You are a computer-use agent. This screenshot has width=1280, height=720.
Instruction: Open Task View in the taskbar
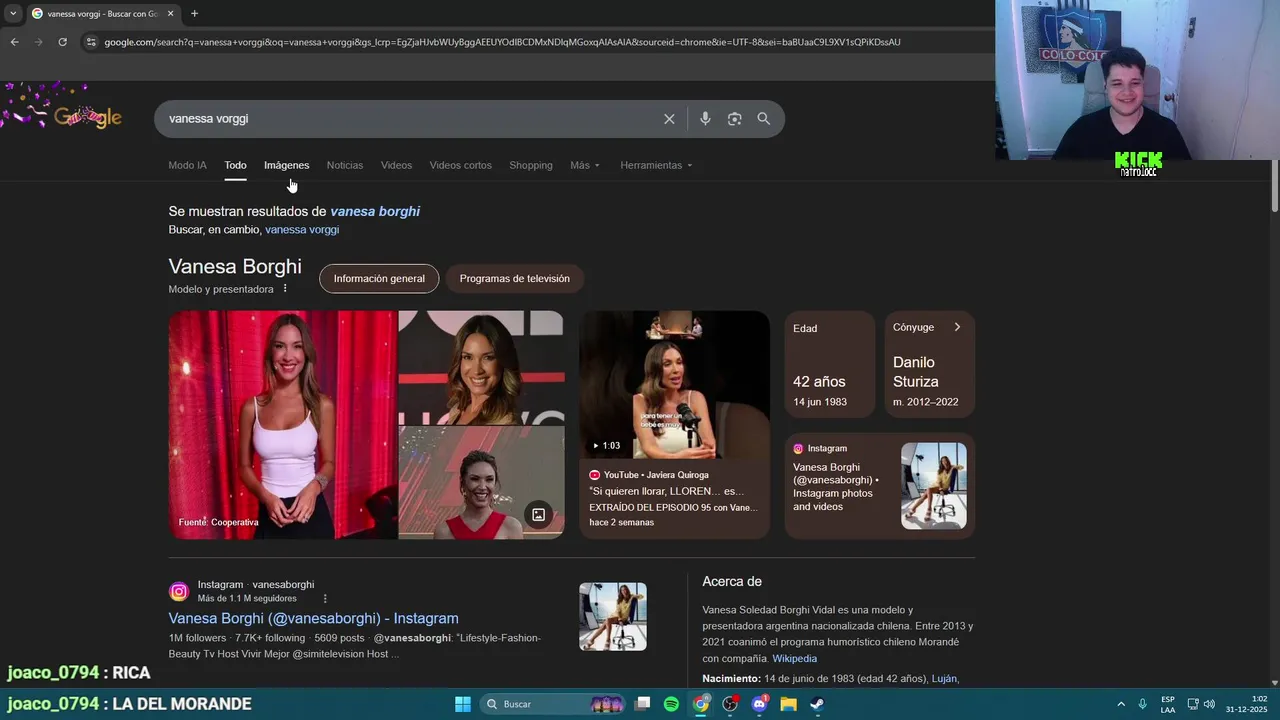pos(643,704)
